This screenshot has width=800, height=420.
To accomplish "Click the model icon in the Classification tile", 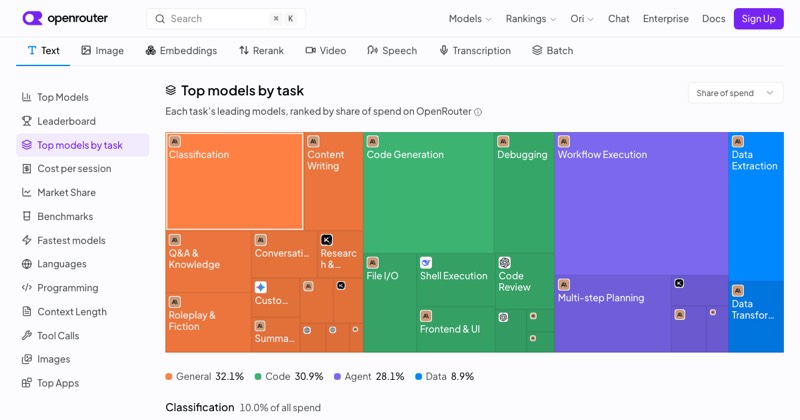I will coord(175,141).
